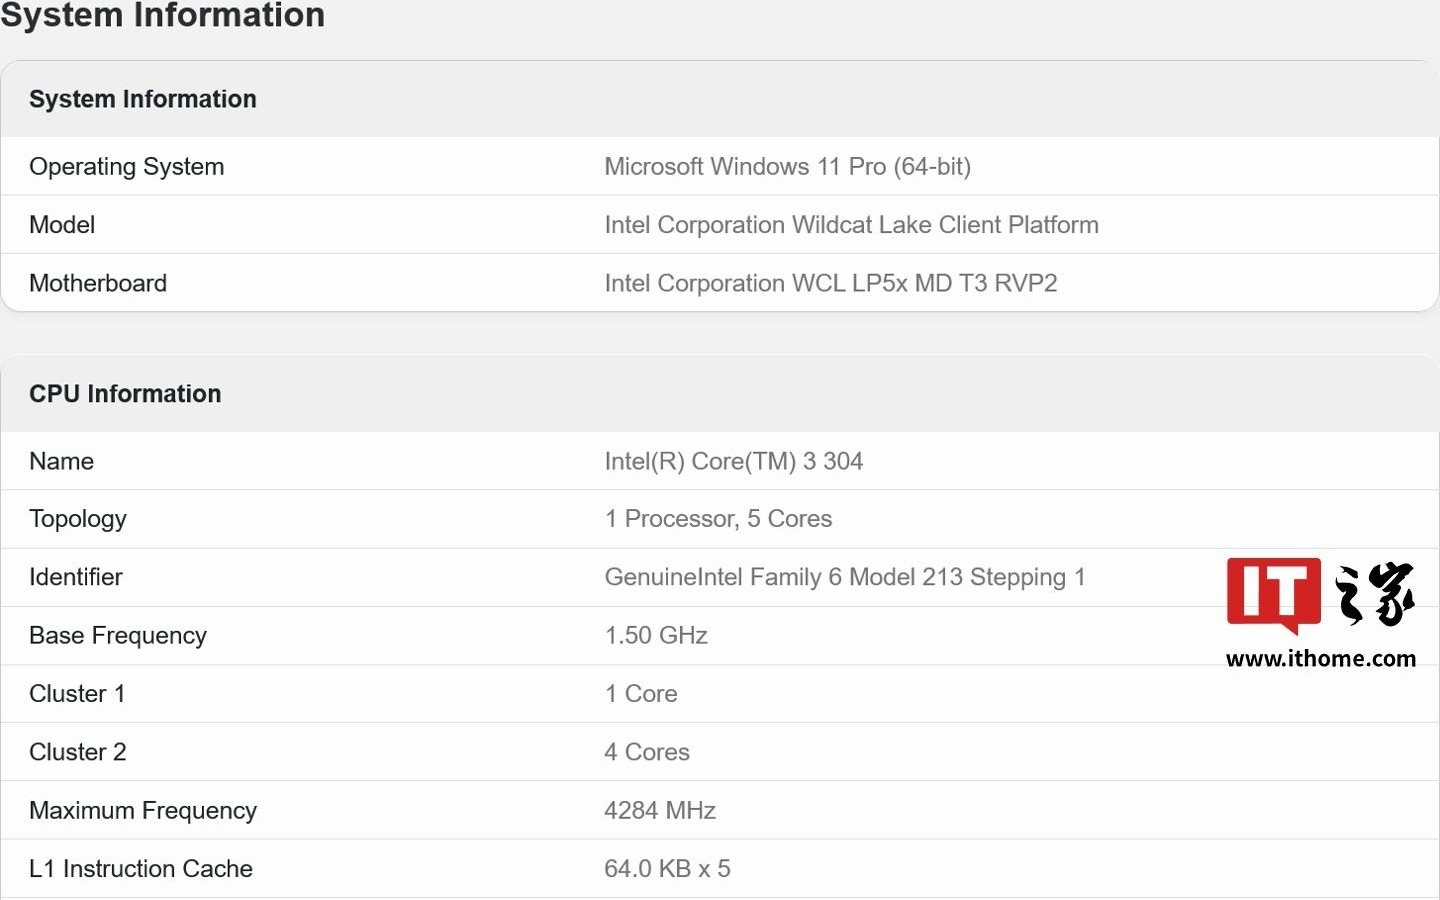Click the Operating System row label
1440x900 pixels.
coord(127,167)
